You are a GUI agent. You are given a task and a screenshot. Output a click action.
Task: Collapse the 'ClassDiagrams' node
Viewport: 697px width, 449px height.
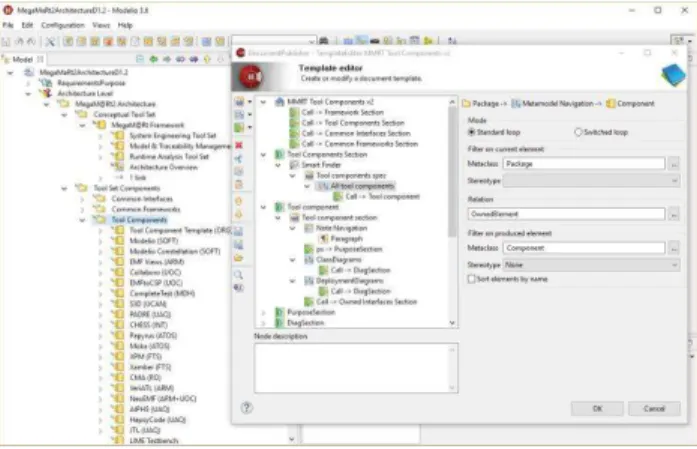(x=293, y=260)
